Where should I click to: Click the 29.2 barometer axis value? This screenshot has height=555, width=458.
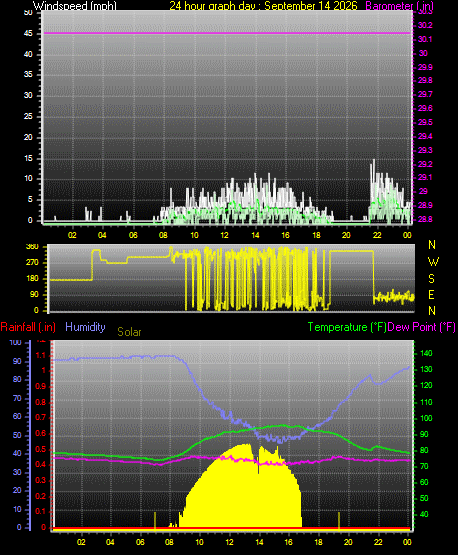tap(425, 164)
